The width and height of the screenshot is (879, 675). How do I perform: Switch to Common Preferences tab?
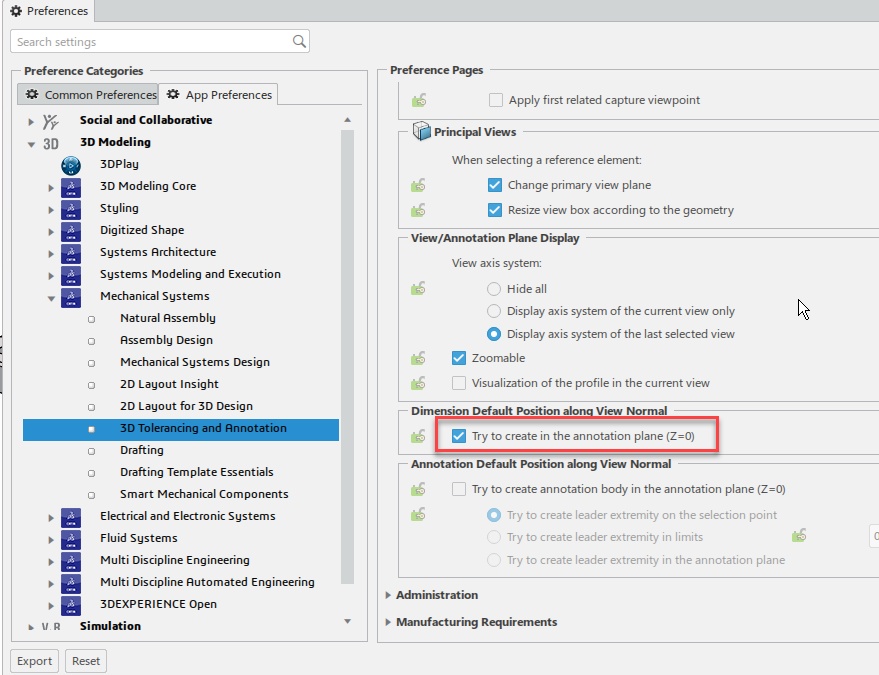(x=90, y=95)
